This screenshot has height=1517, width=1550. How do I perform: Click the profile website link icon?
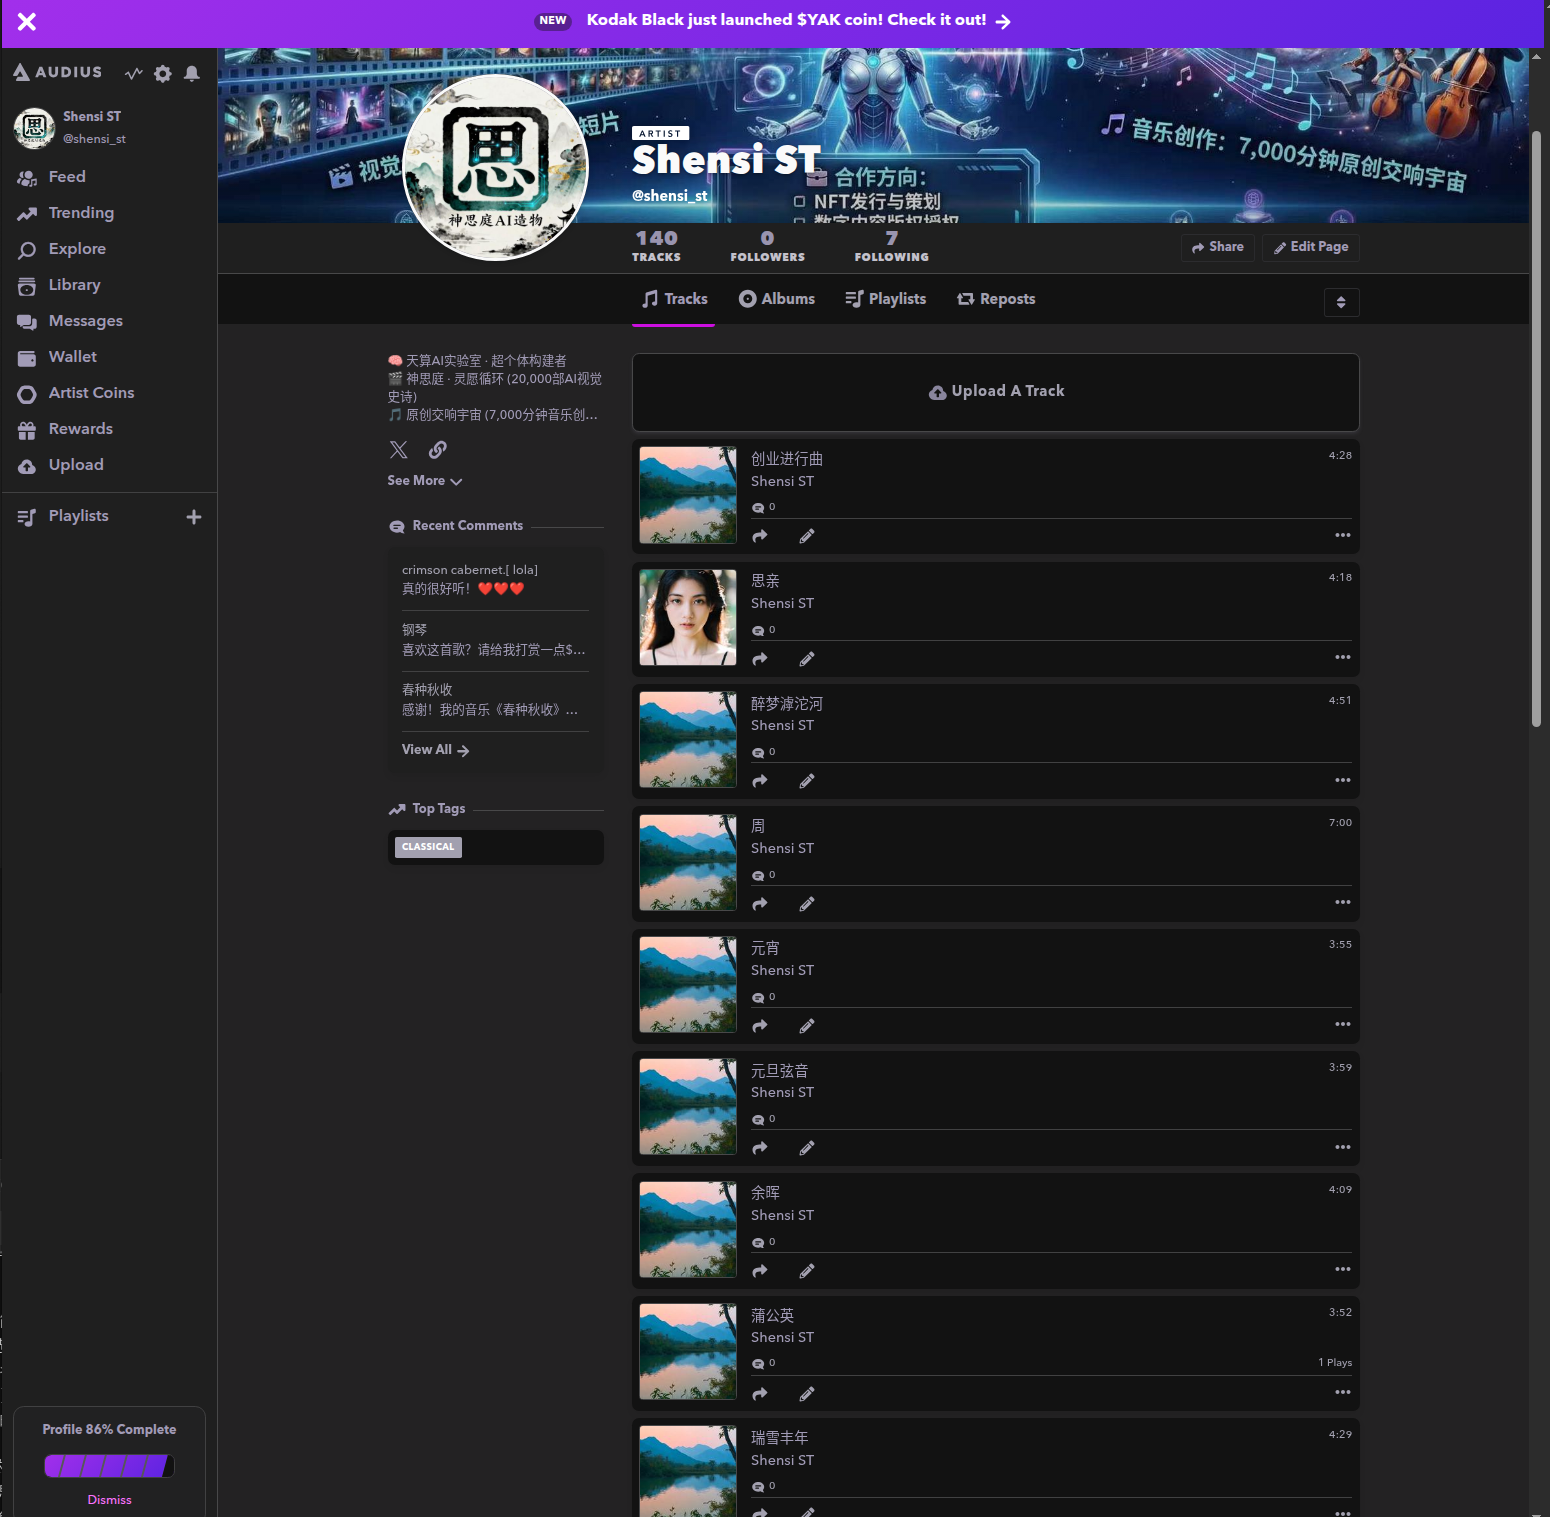[x=438, y=450]
